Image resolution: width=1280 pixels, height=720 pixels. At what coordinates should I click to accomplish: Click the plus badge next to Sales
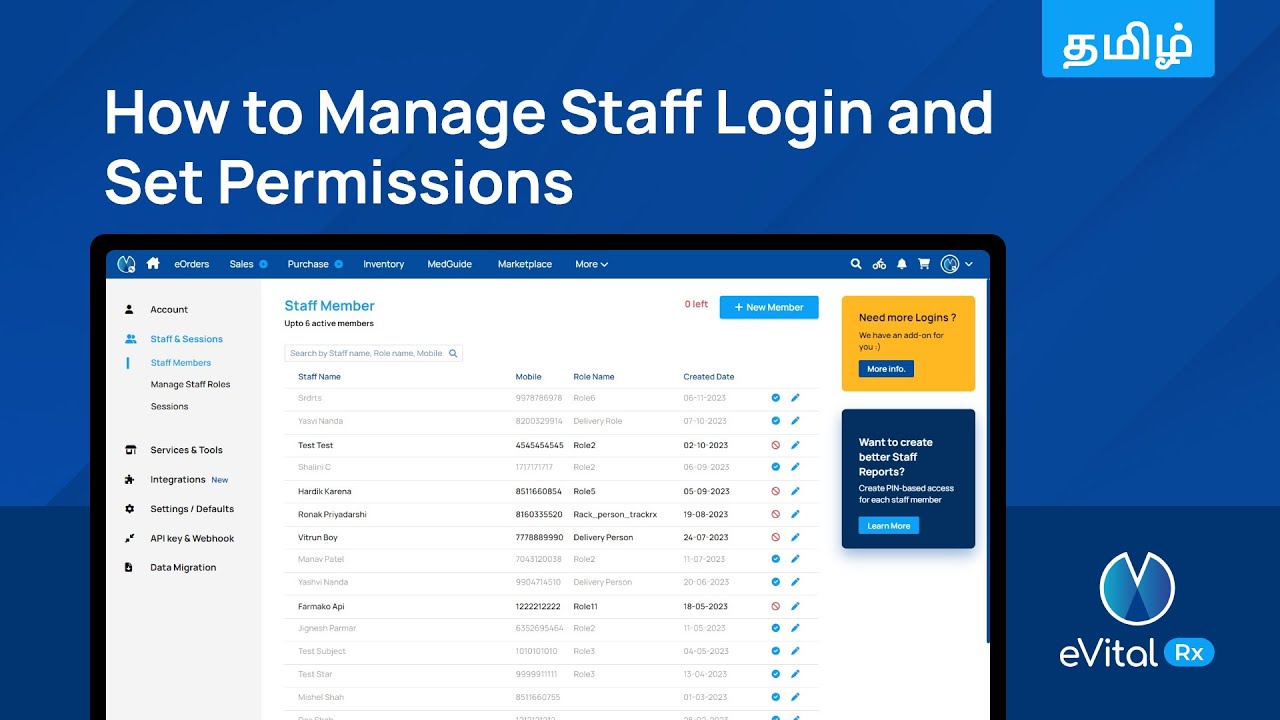pos(263,264)
